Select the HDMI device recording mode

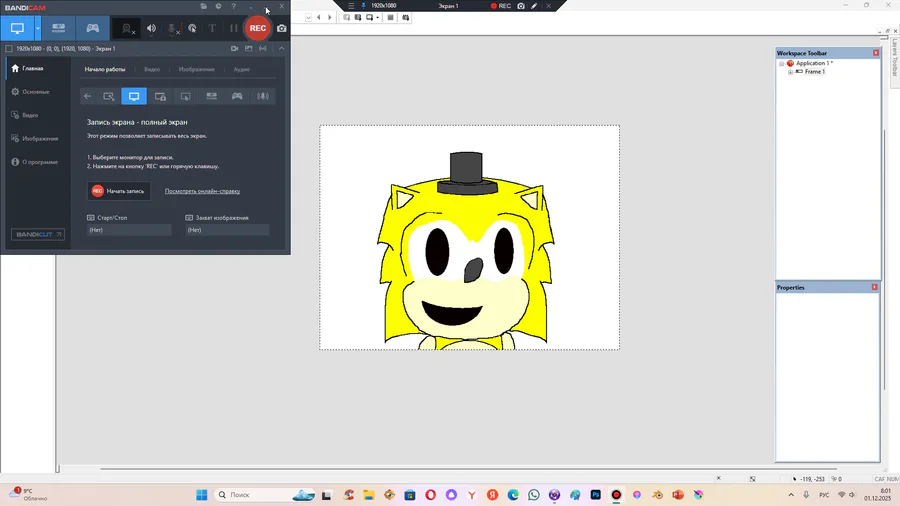(x=58, y=28)
